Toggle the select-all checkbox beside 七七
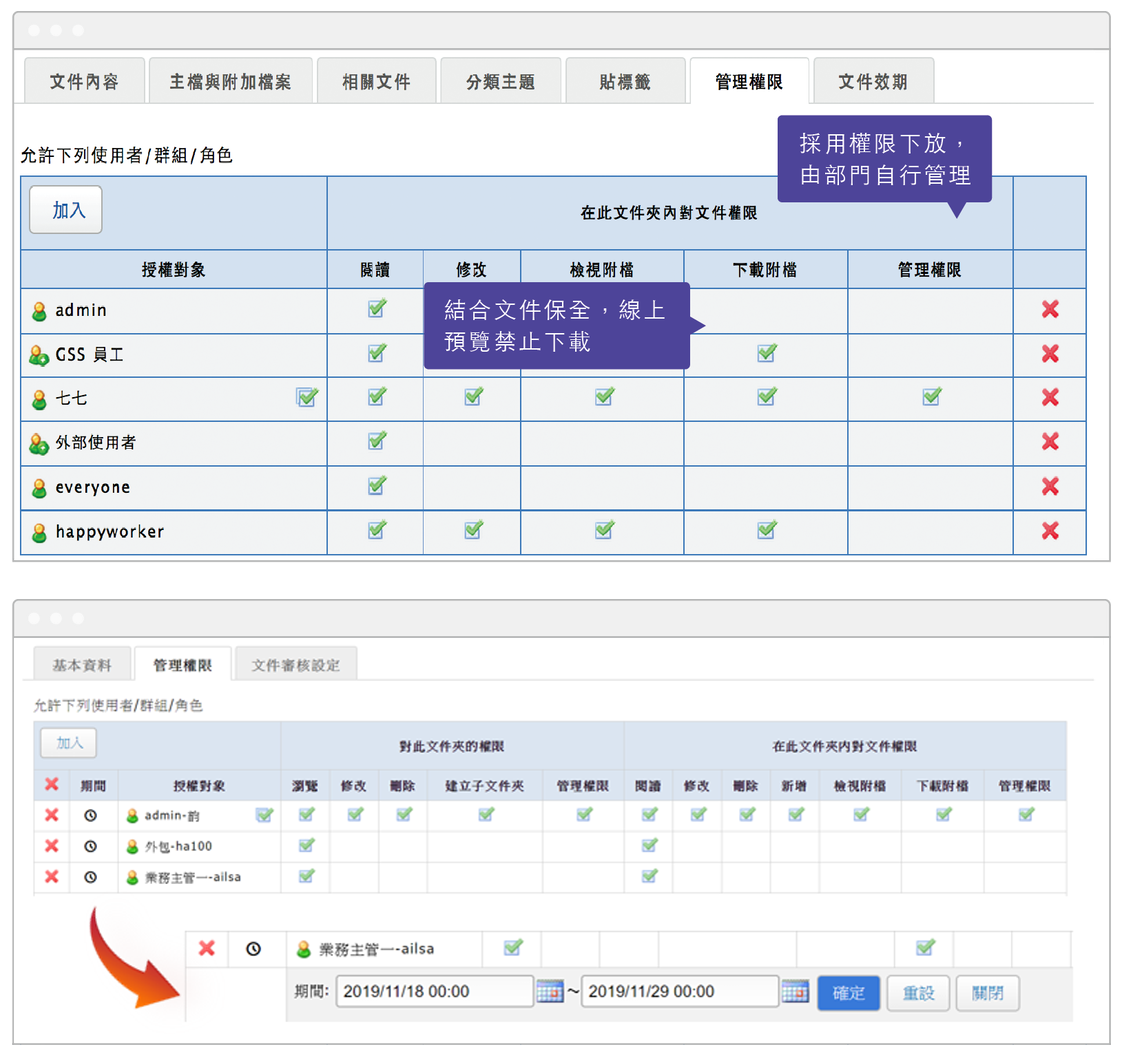This screenshot has height=1062, width=1123. pos(307,397)
